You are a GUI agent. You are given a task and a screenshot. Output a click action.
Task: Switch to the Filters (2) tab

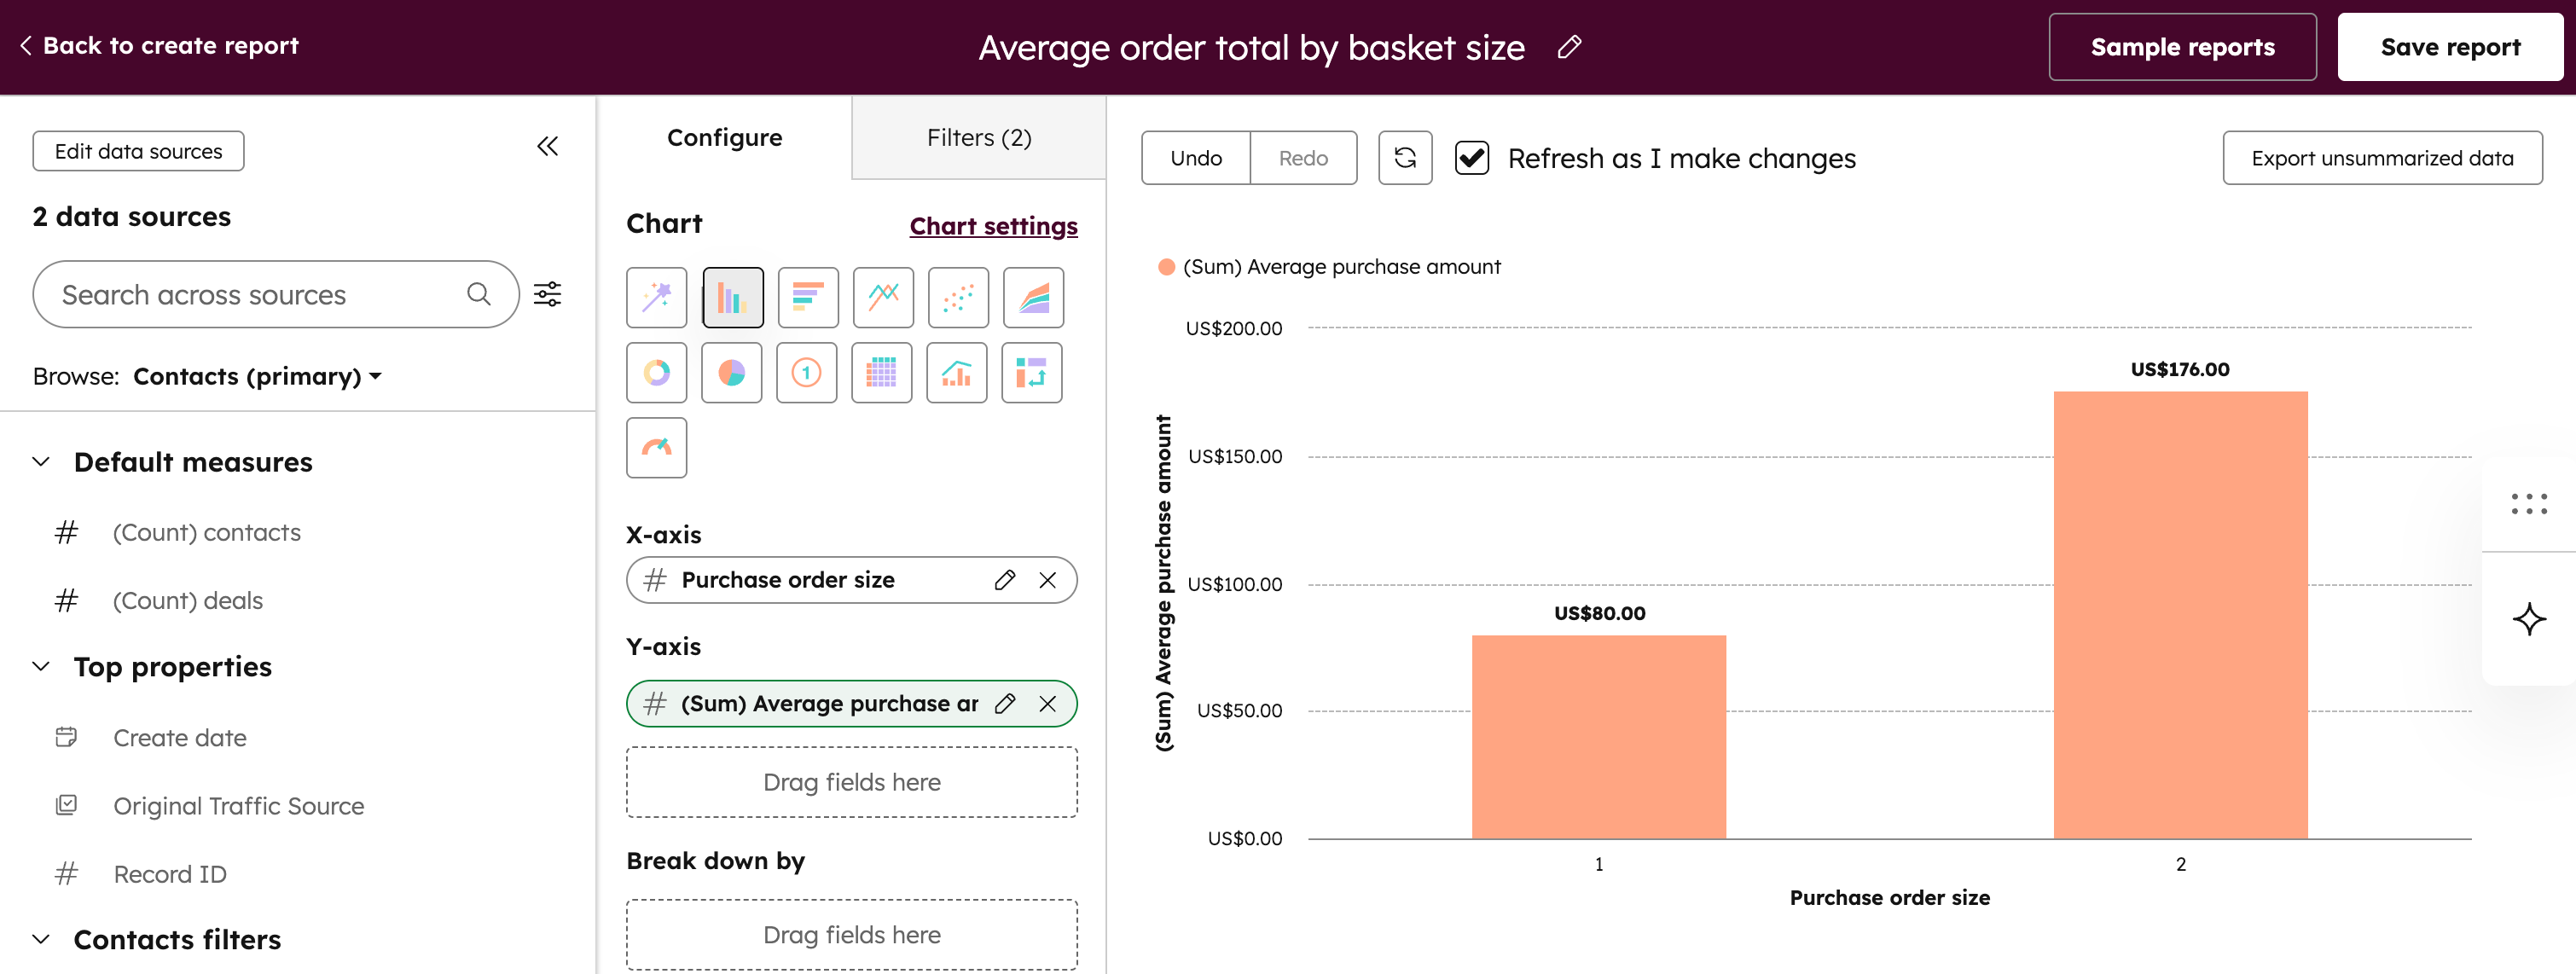[x=978, y=137]
